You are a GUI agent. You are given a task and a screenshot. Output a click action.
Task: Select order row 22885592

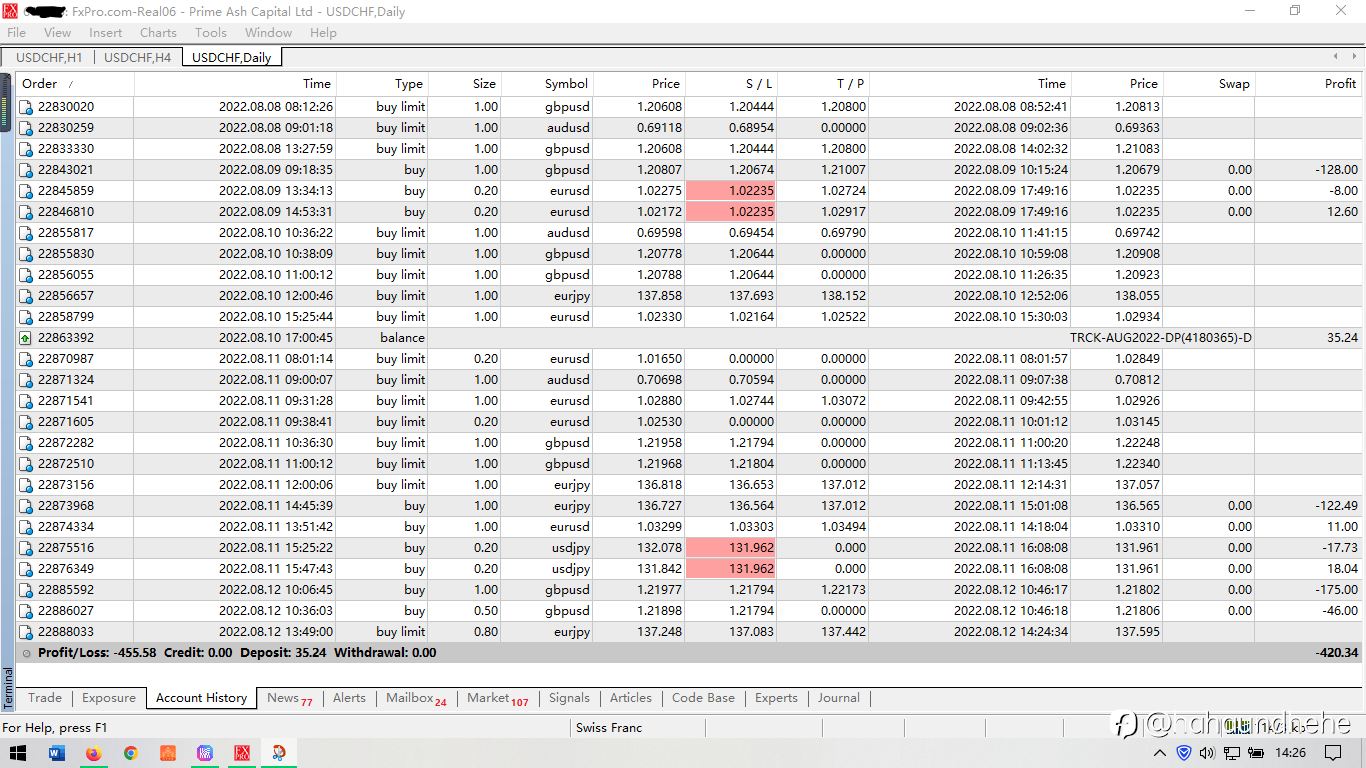(x=689, y=590)
